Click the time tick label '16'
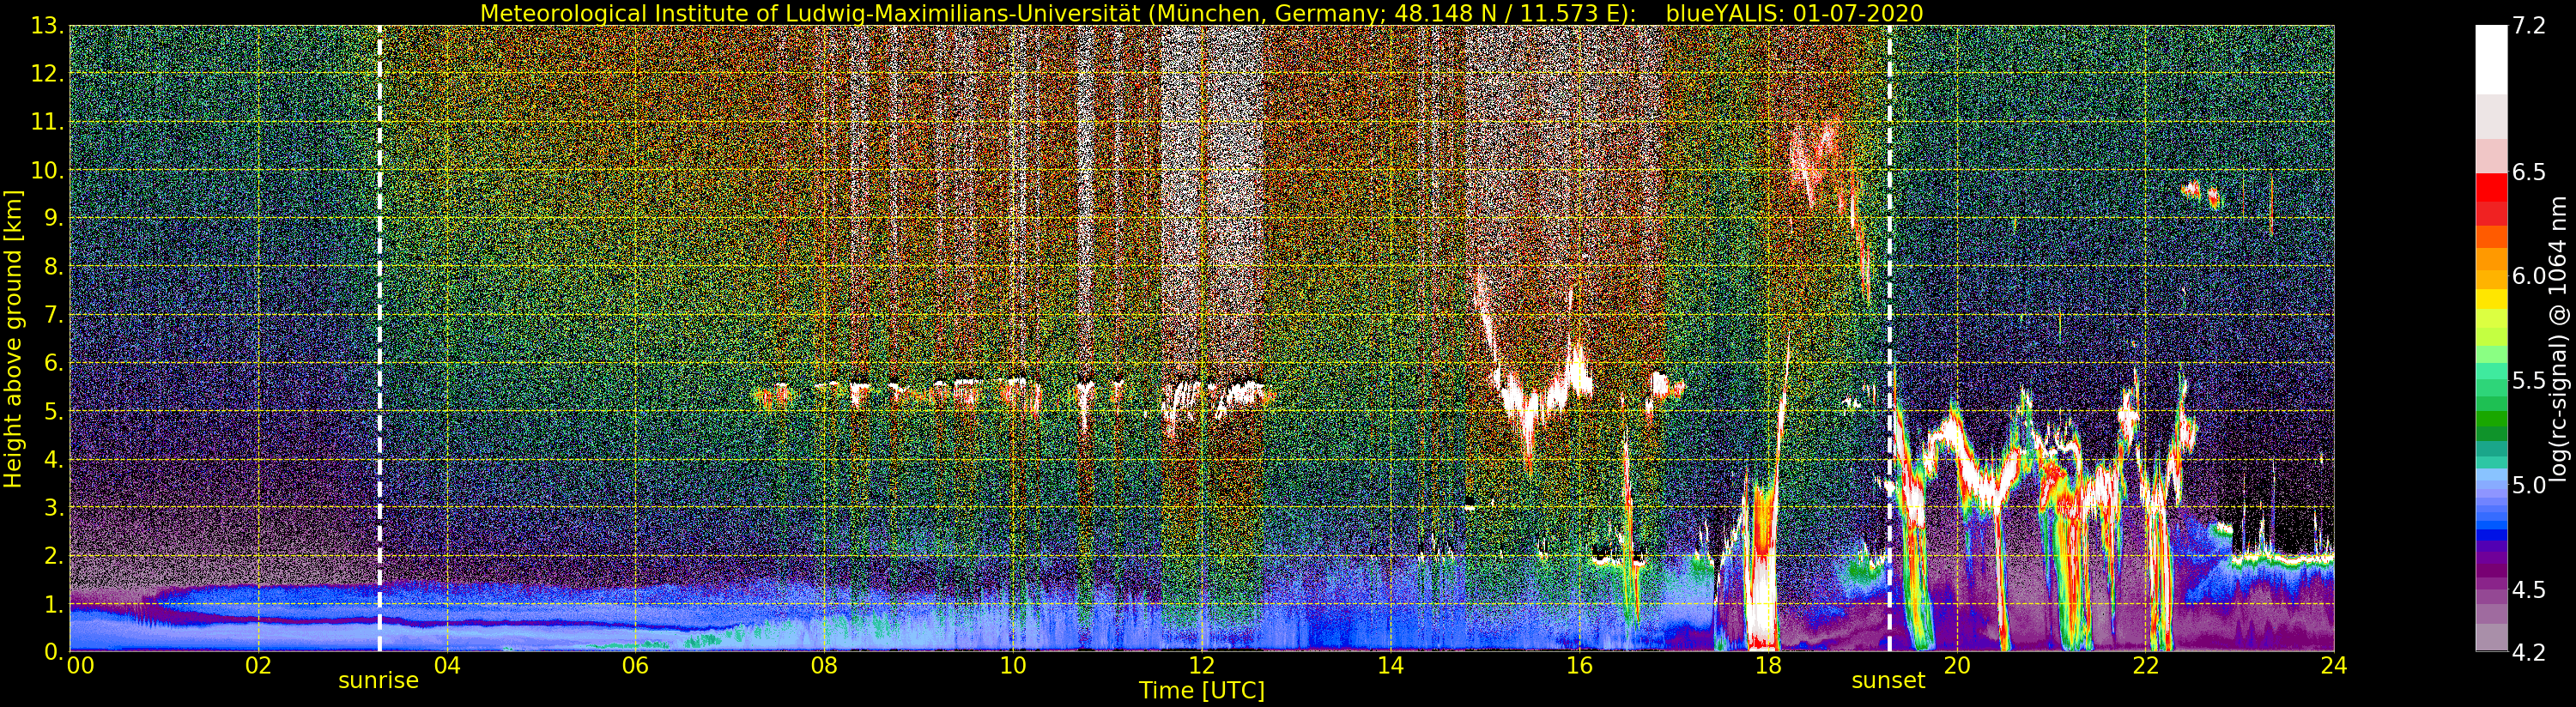The height and width of the screenshot is (707, 2576). tap(1579, 666)
